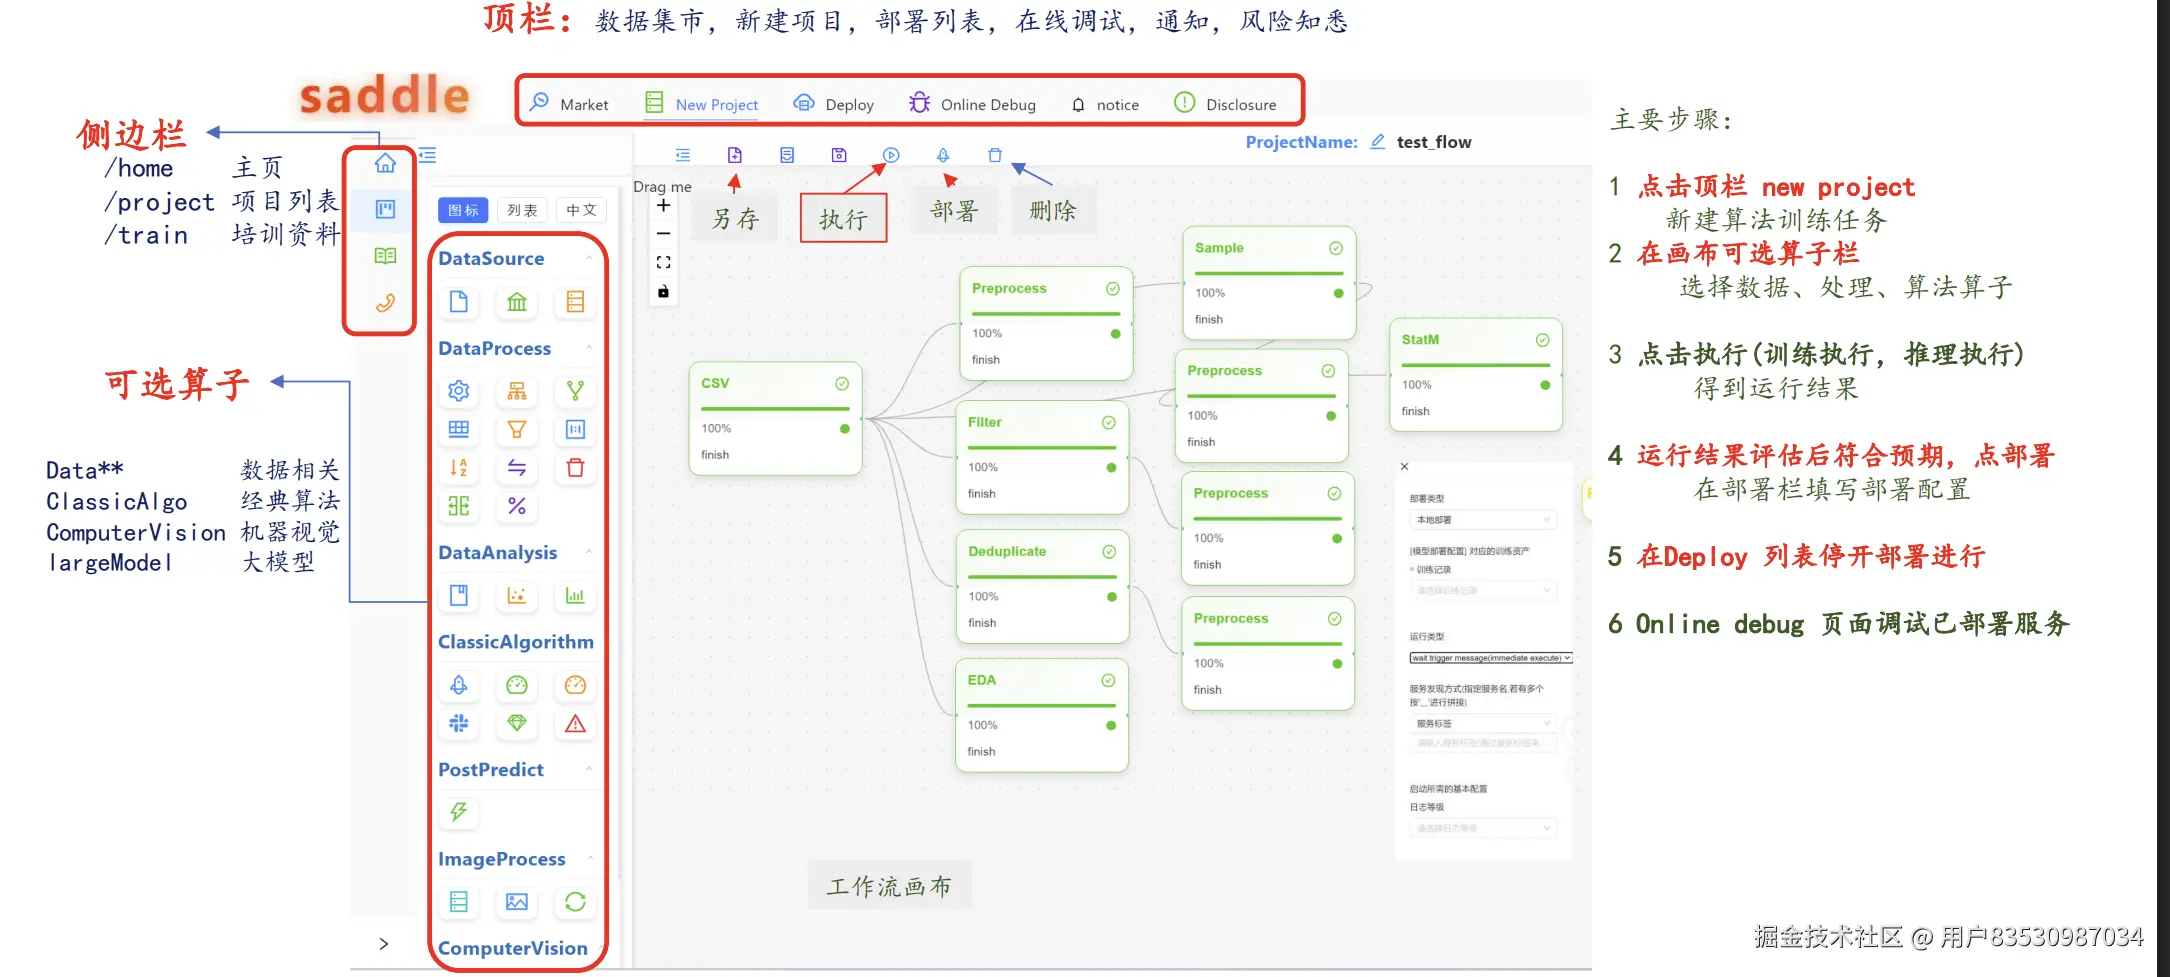The width and height of the screenshot is (2170, 977).
Task: Collapse the DataProcess section chevron
Action: click(589, 348)
